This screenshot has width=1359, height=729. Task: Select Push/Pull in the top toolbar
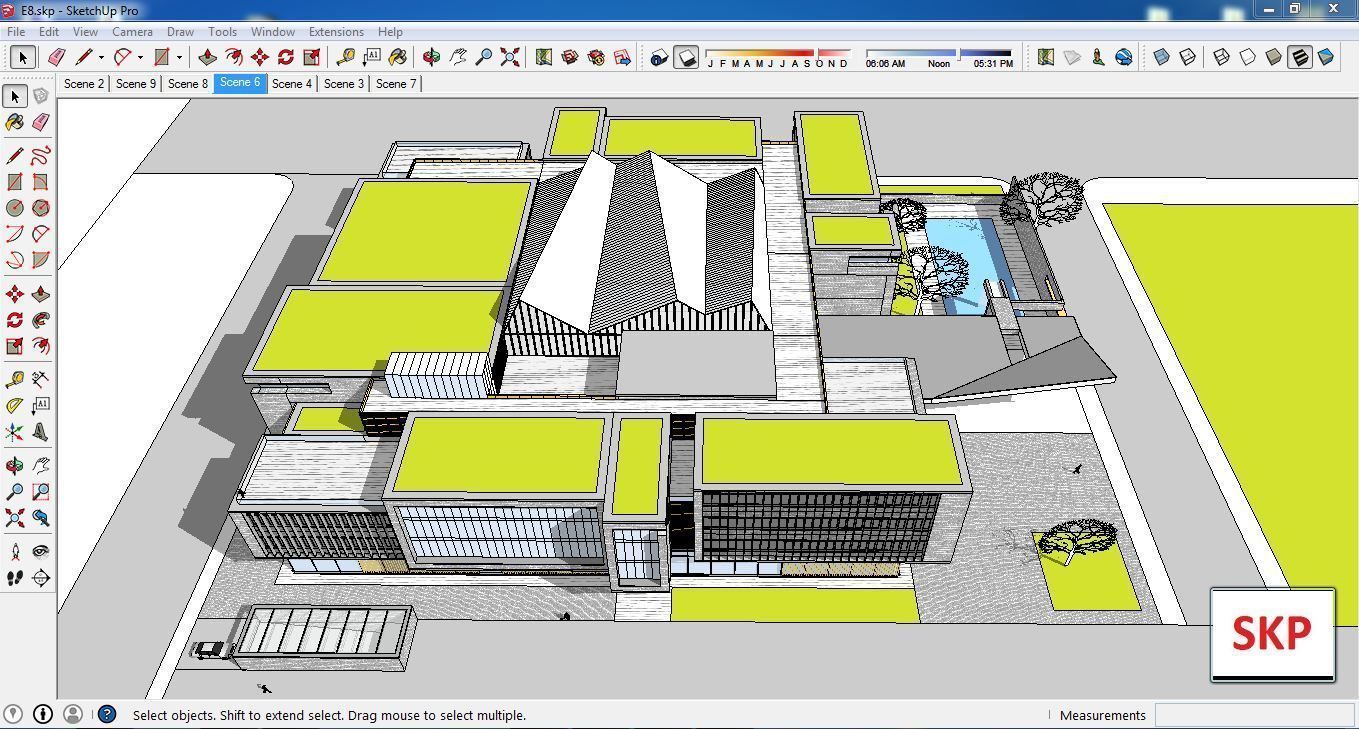coord(208,57)
